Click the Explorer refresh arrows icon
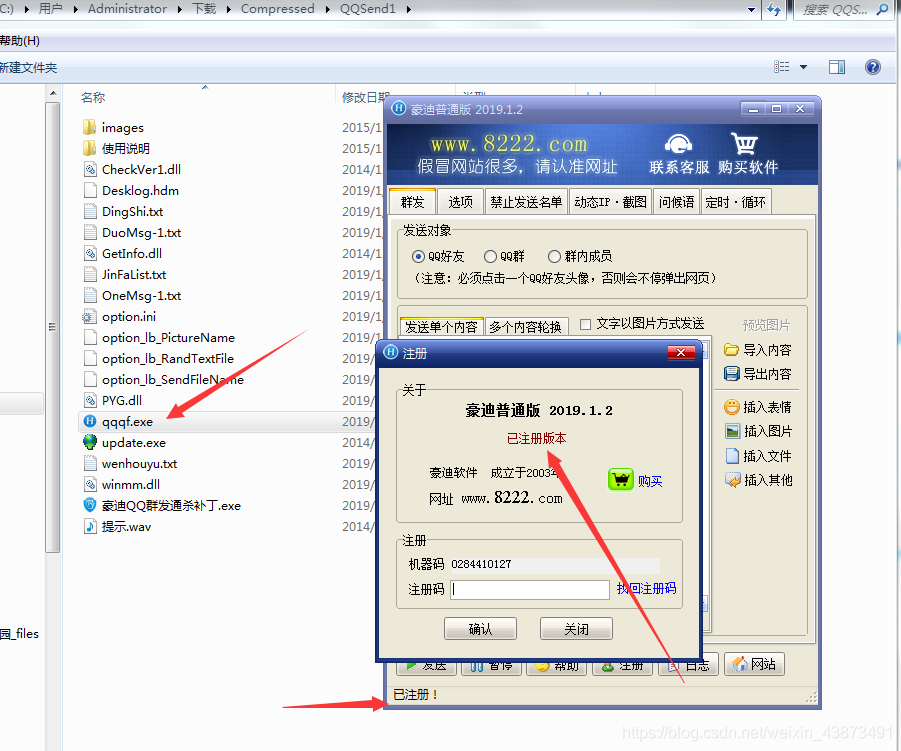Viewport: 901px width, 751px height. point(774,9)
